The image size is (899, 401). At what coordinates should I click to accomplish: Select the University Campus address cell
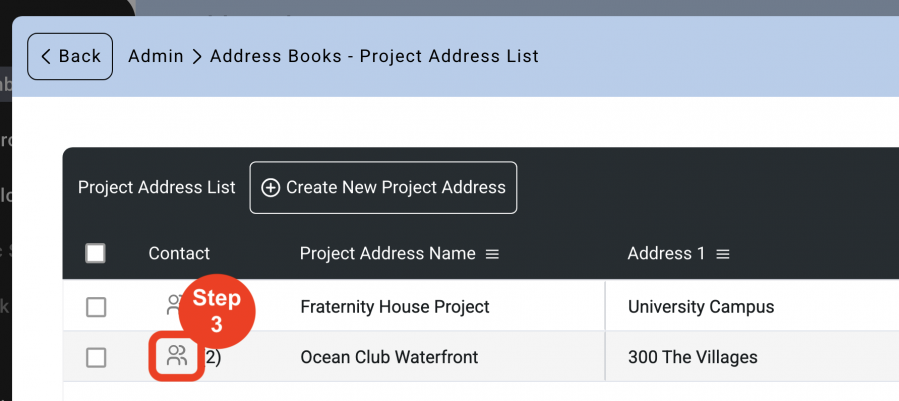(701, 307)
